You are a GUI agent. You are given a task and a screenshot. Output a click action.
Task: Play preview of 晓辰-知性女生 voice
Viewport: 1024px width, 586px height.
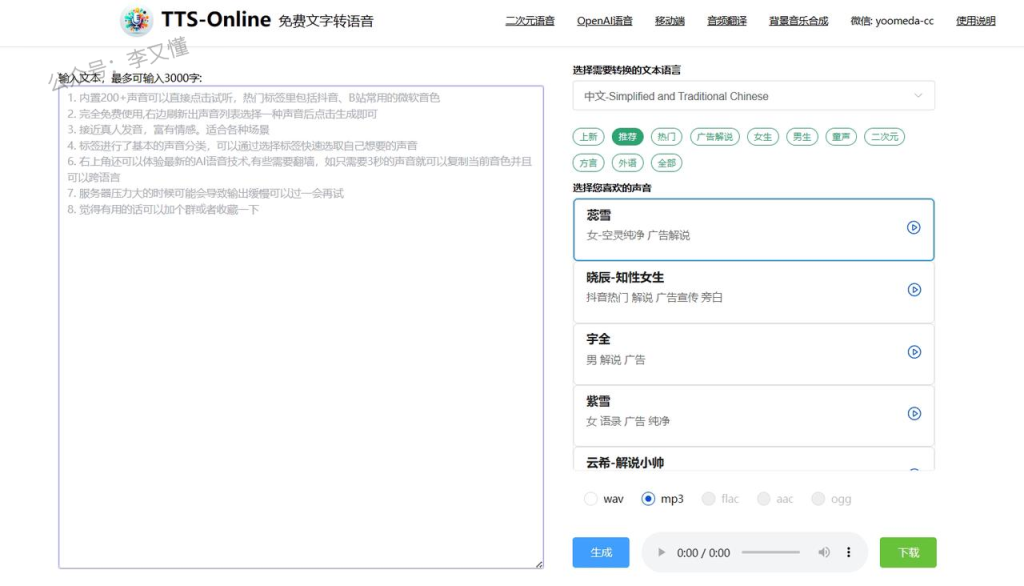(x=913, y=290)
